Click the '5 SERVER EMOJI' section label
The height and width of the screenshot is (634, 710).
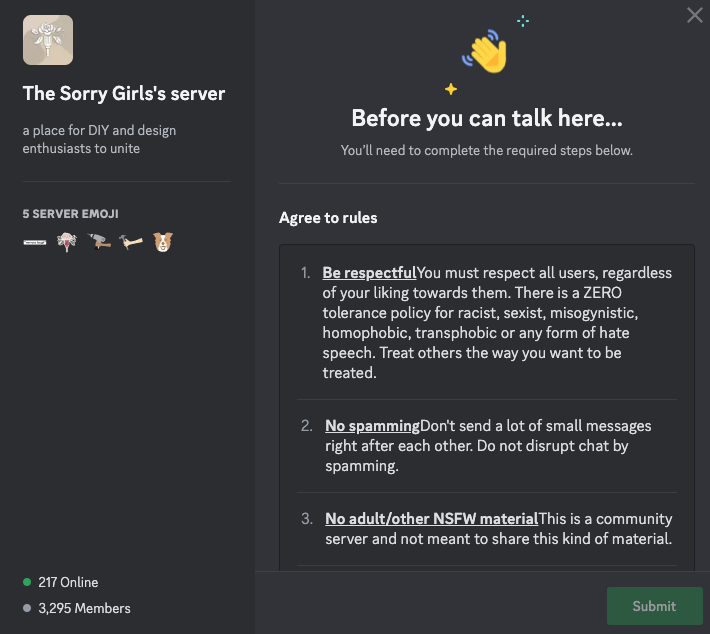click(71, 214)
